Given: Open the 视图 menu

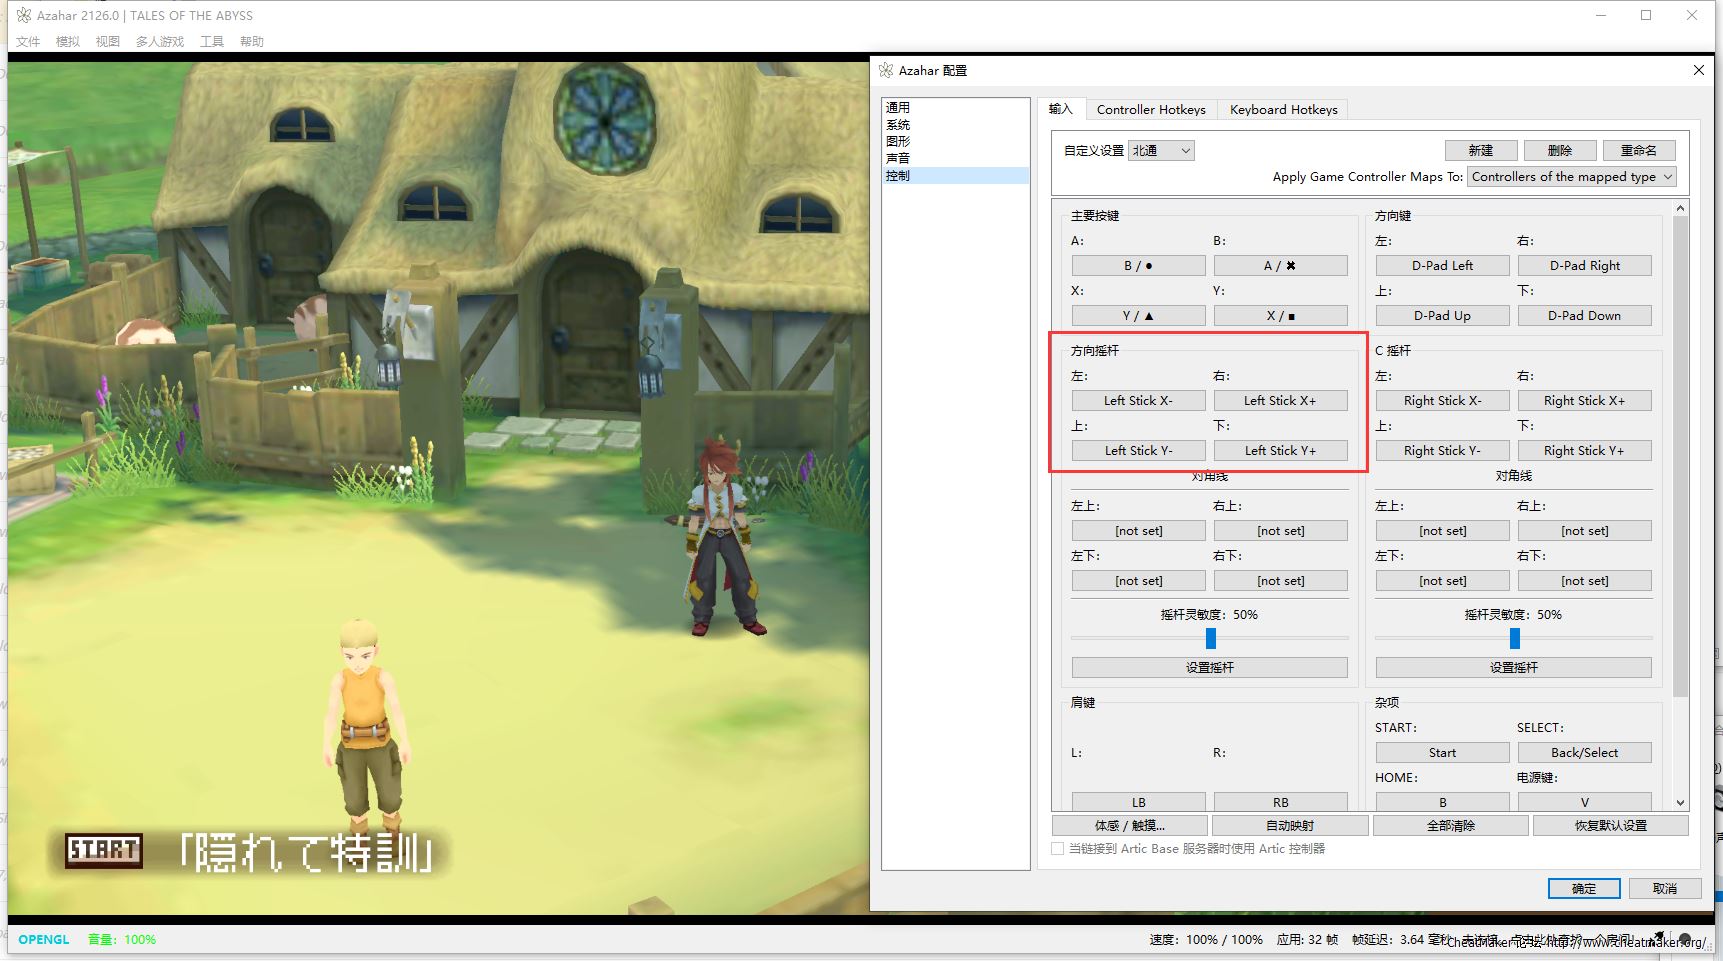Looking at the screenshot, I should [x=108, y=41].
